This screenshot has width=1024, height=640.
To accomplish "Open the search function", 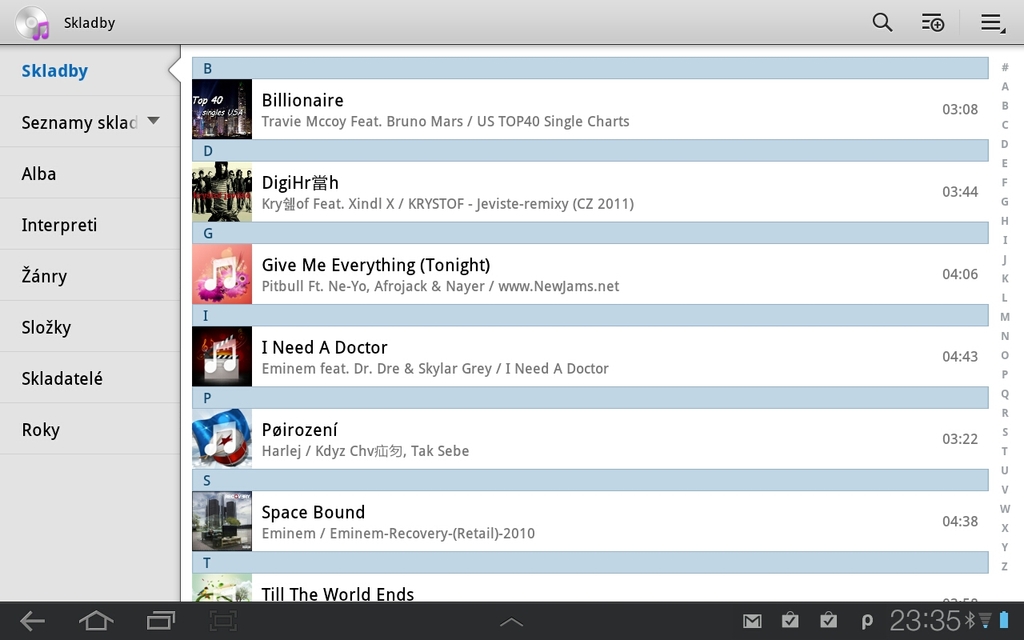I will pyautogui.click(x=881, y=21).
